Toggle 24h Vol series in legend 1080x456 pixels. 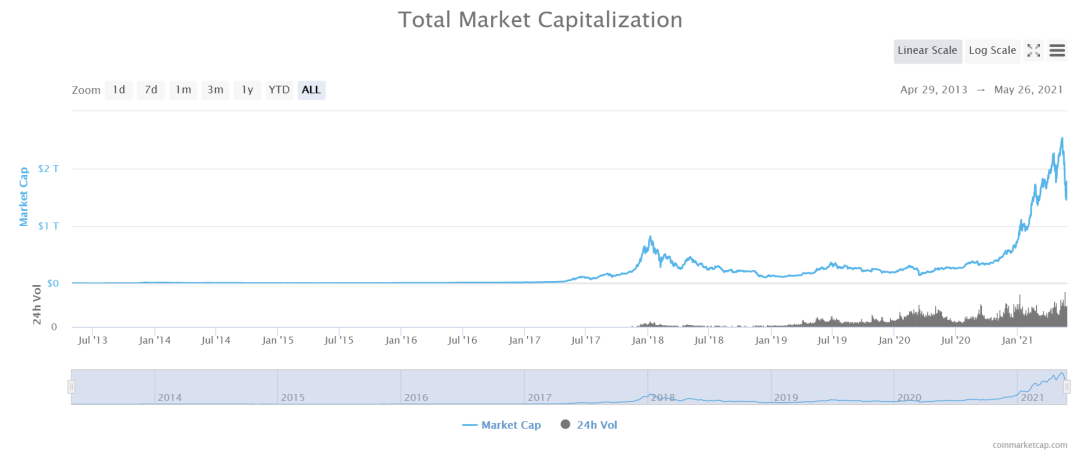[597, 425]
